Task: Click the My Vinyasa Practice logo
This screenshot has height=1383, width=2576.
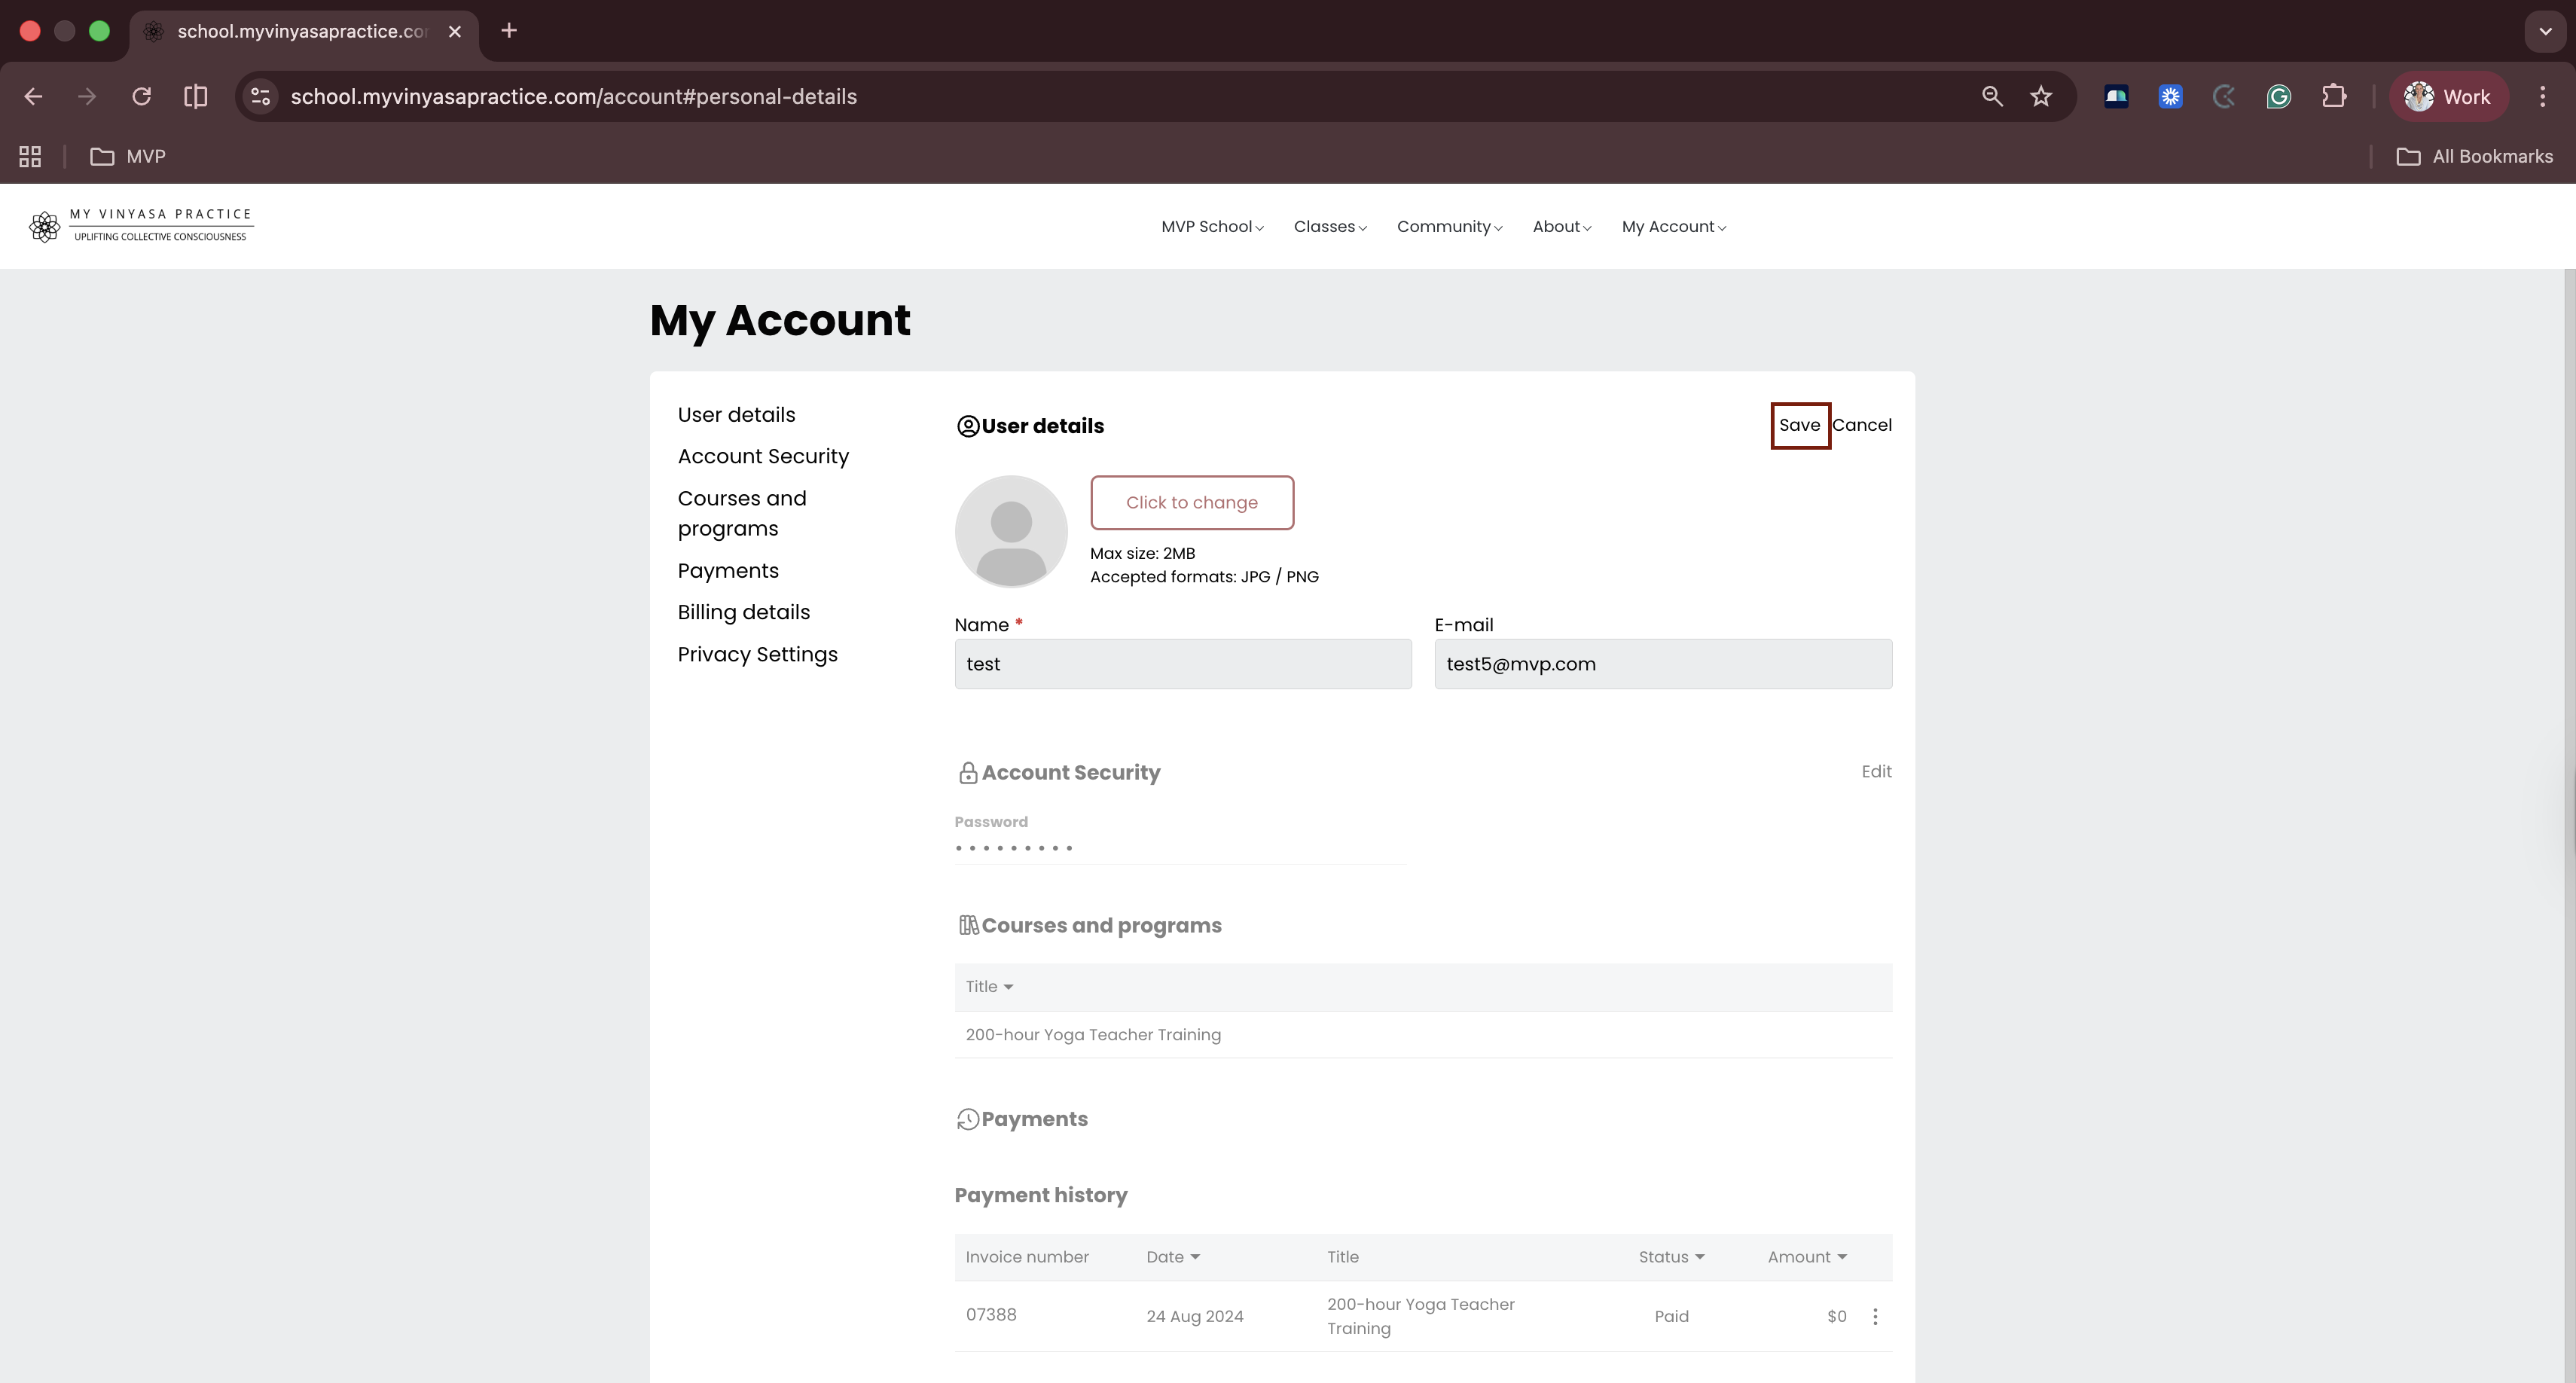Action: coord(141,226)
